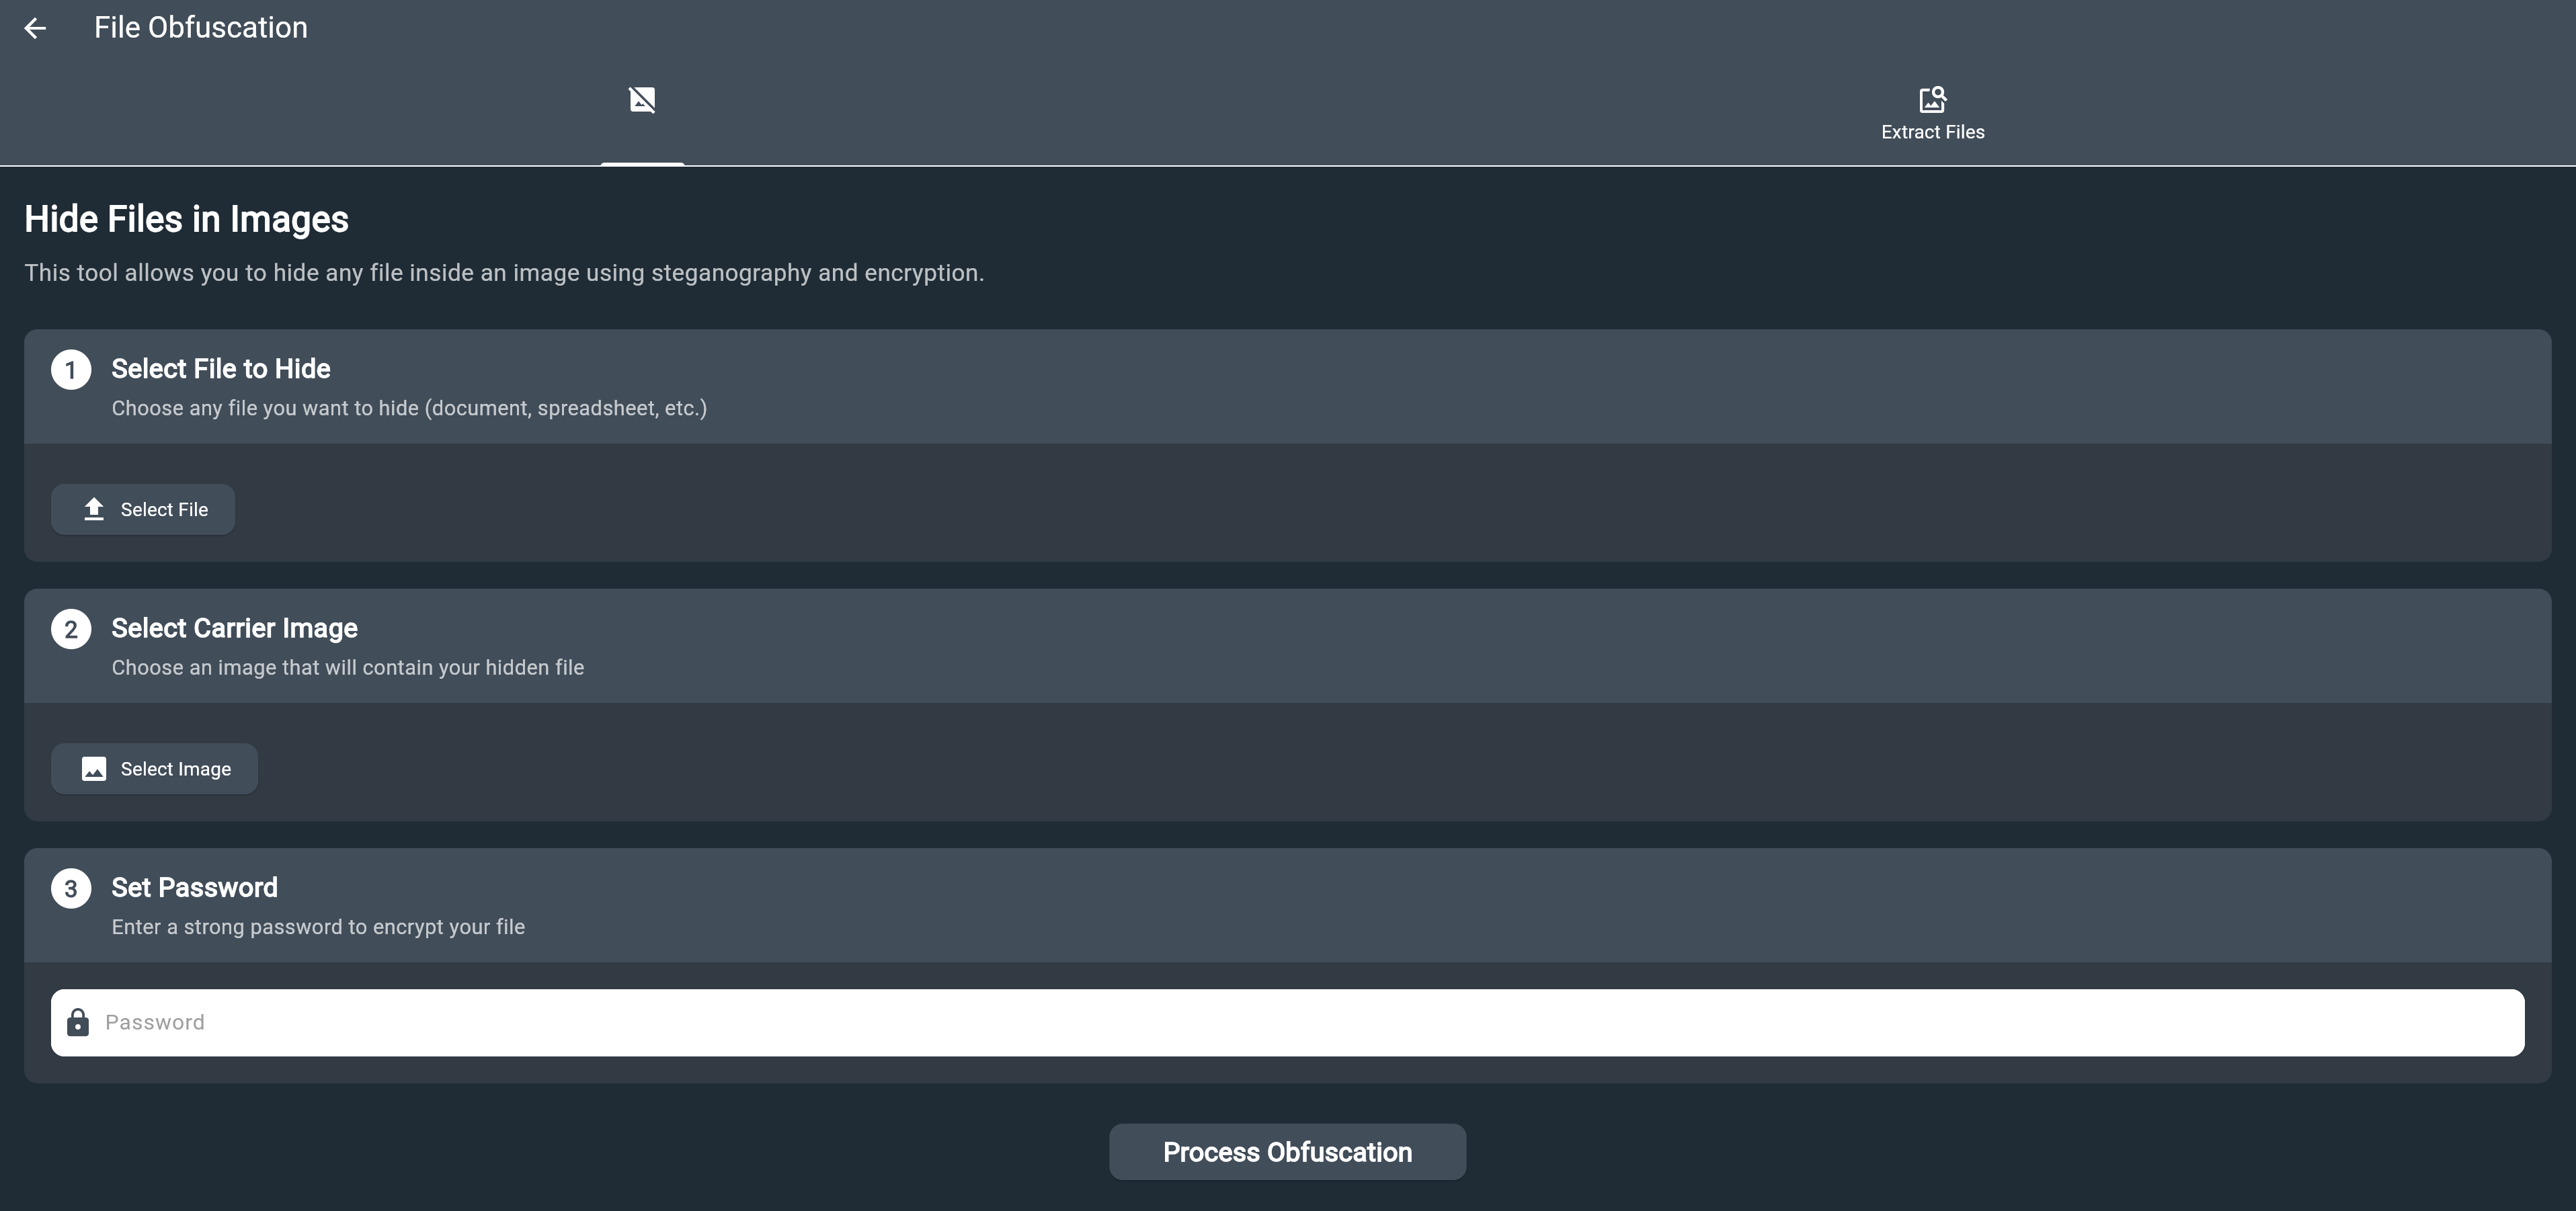Focus the Password input field
This screenshot has height=1211, width=2576.
(x=1300, y=1022)
